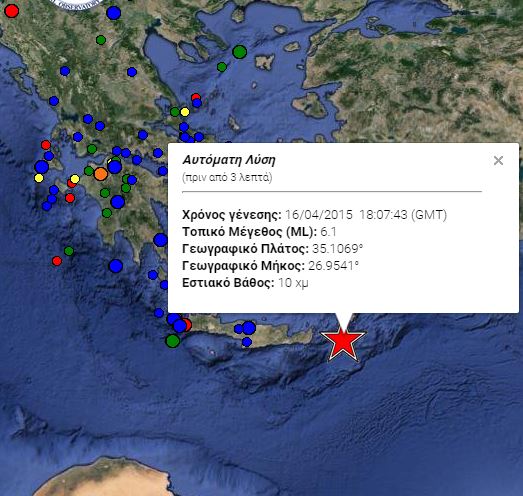Click the Τοπικό Μέγεθος (ML) label

(249, 231)
